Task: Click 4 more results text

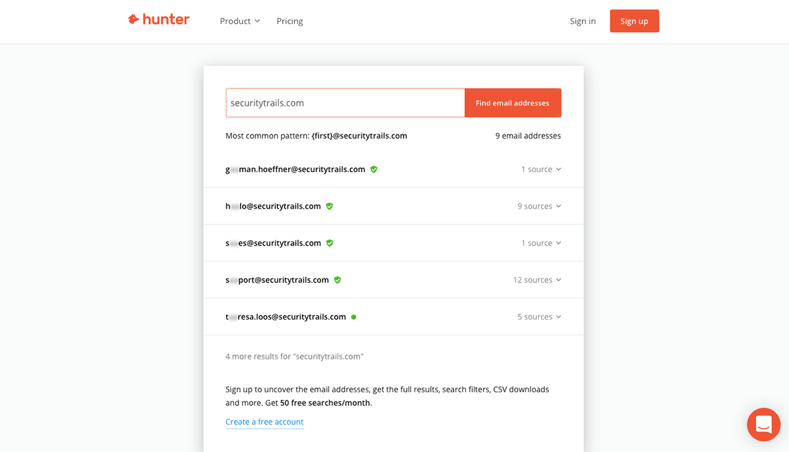Action: 294,356
